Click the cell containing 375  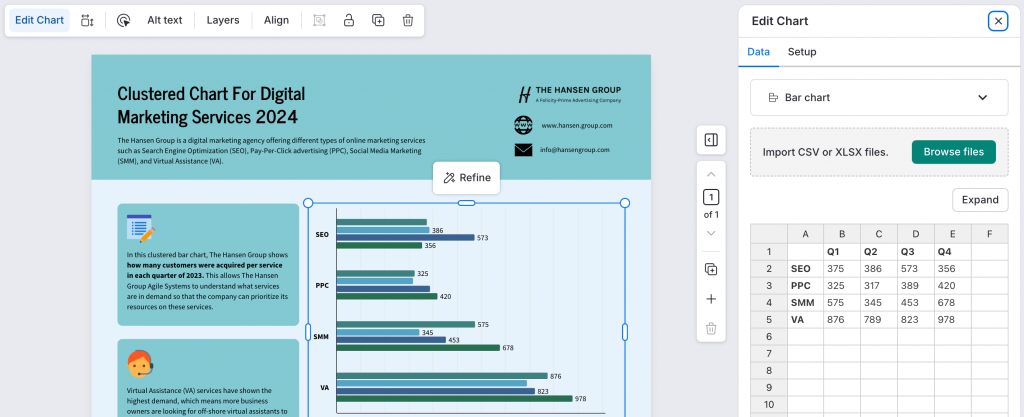(842, 269)
